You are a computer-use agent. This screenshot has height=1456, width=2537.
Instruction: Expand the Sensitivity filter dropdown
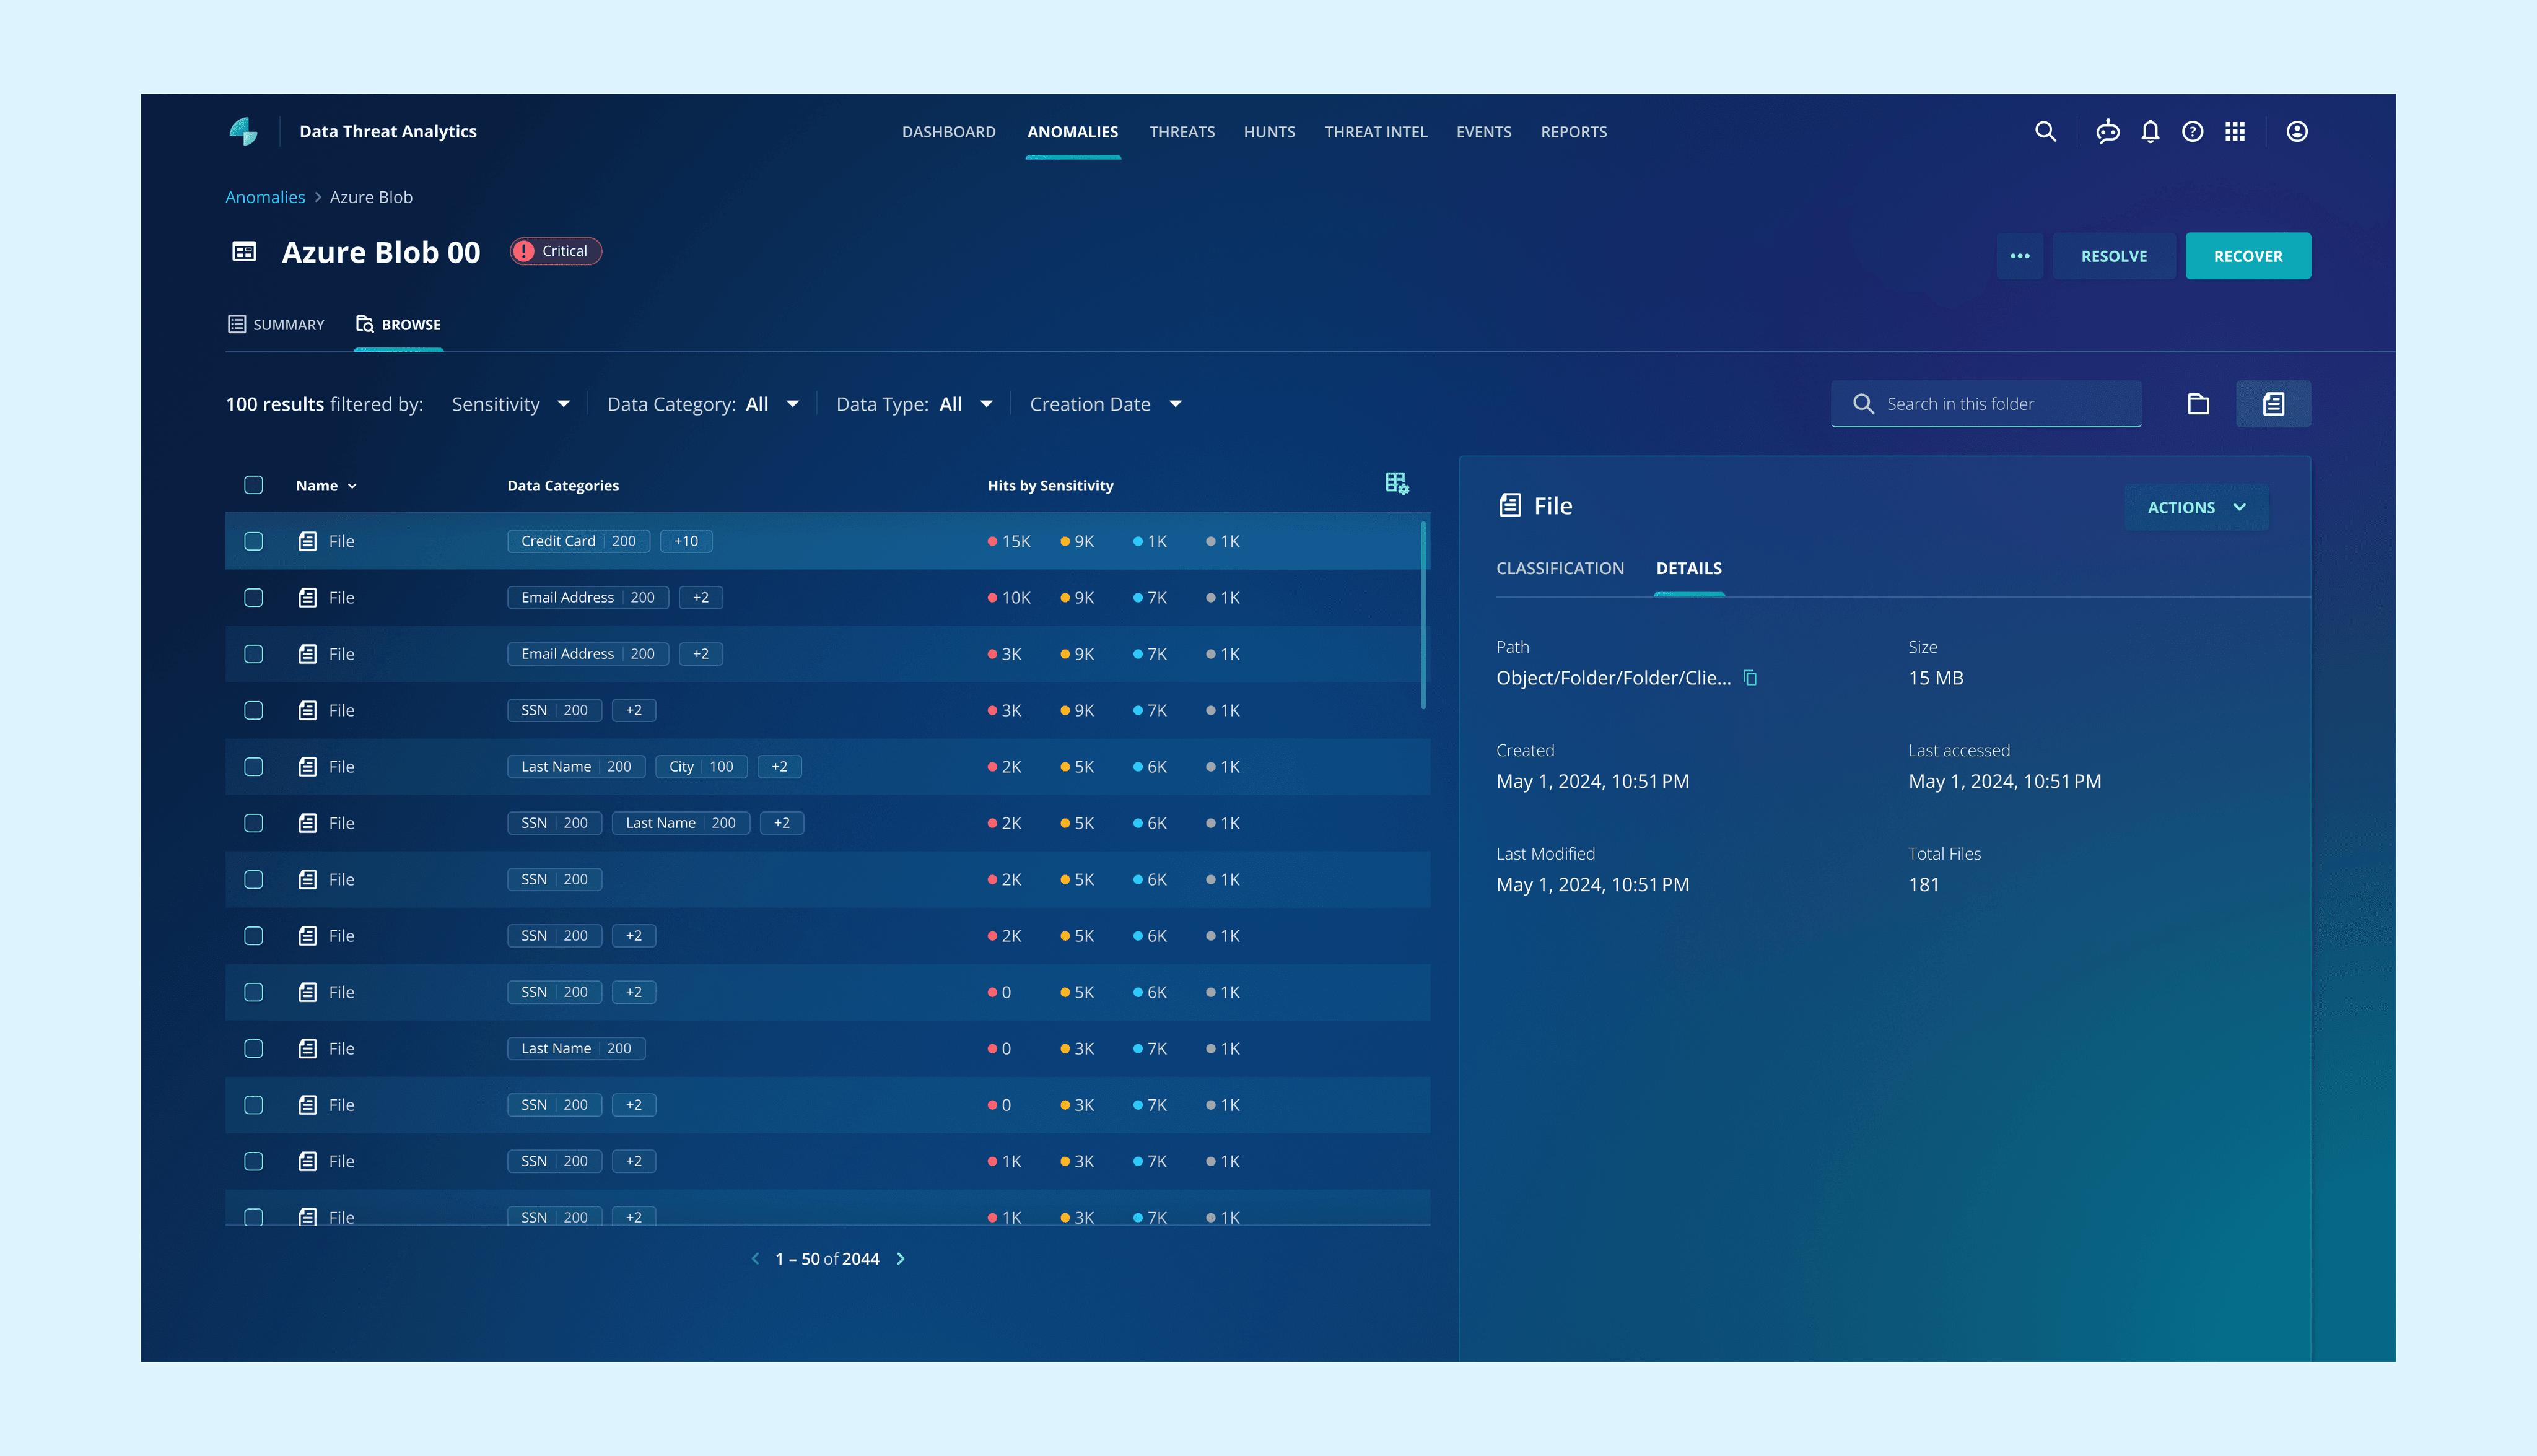[x=510, y=404]
